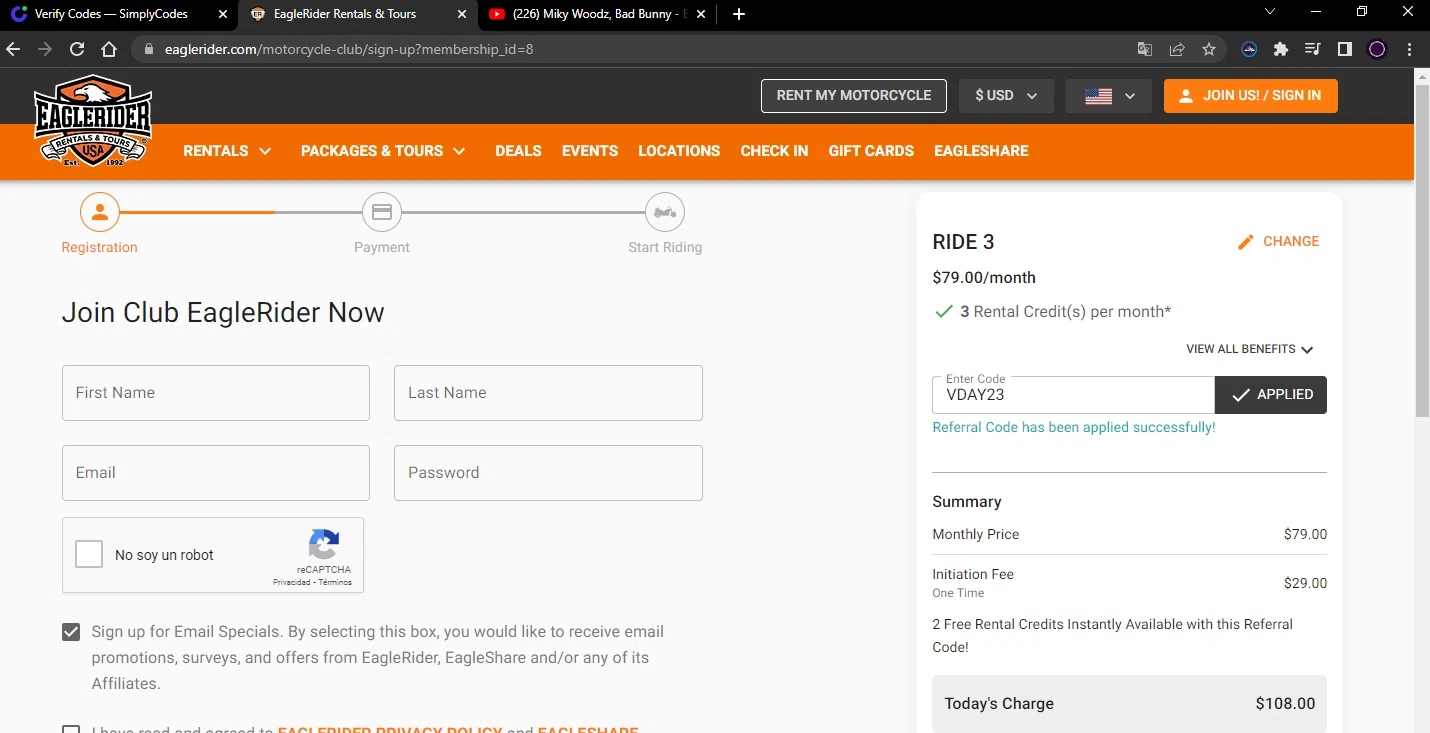Click the First Name field
Screen dimensions: 1430x733
point(216,393)
